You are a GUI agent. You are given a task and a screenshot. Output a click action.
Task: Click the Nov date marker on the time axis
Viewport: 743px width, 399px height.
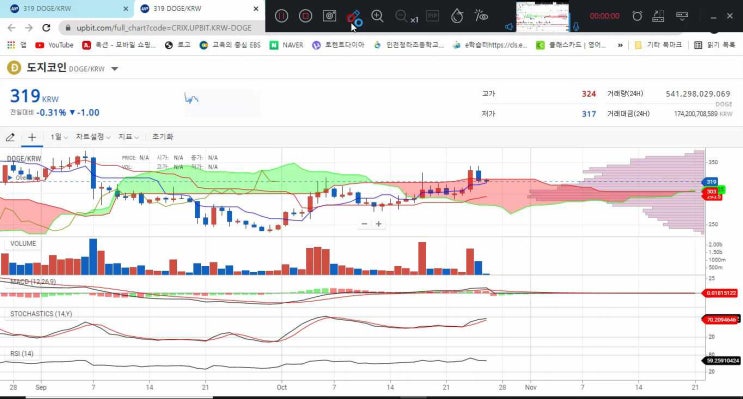coord(530,387)
